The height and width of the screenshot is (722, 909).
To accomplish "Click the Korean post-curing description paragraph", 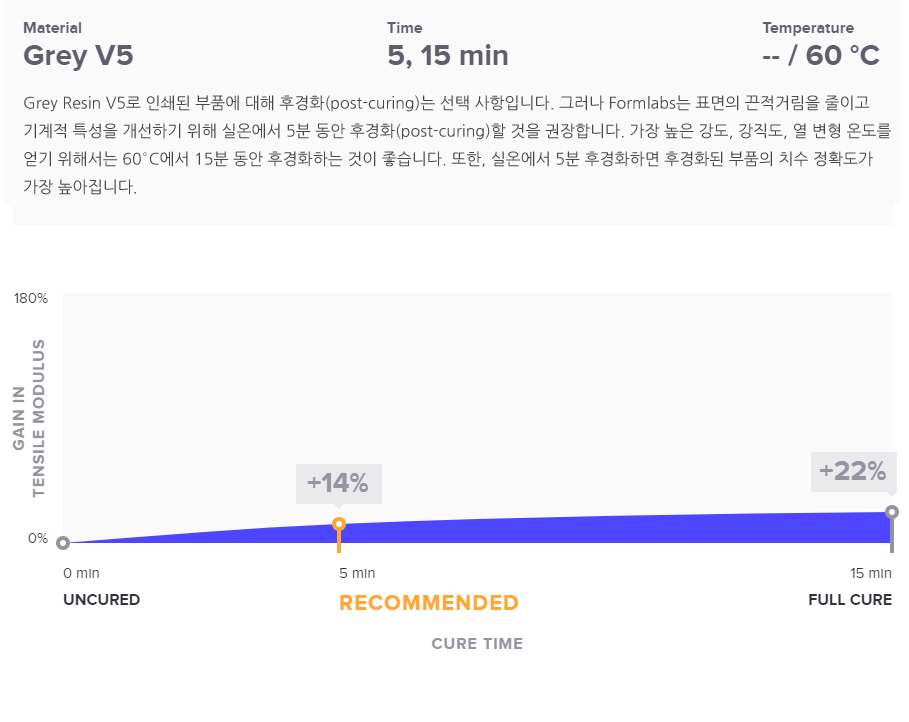I will pyautogui.click(x=457, y=144).
